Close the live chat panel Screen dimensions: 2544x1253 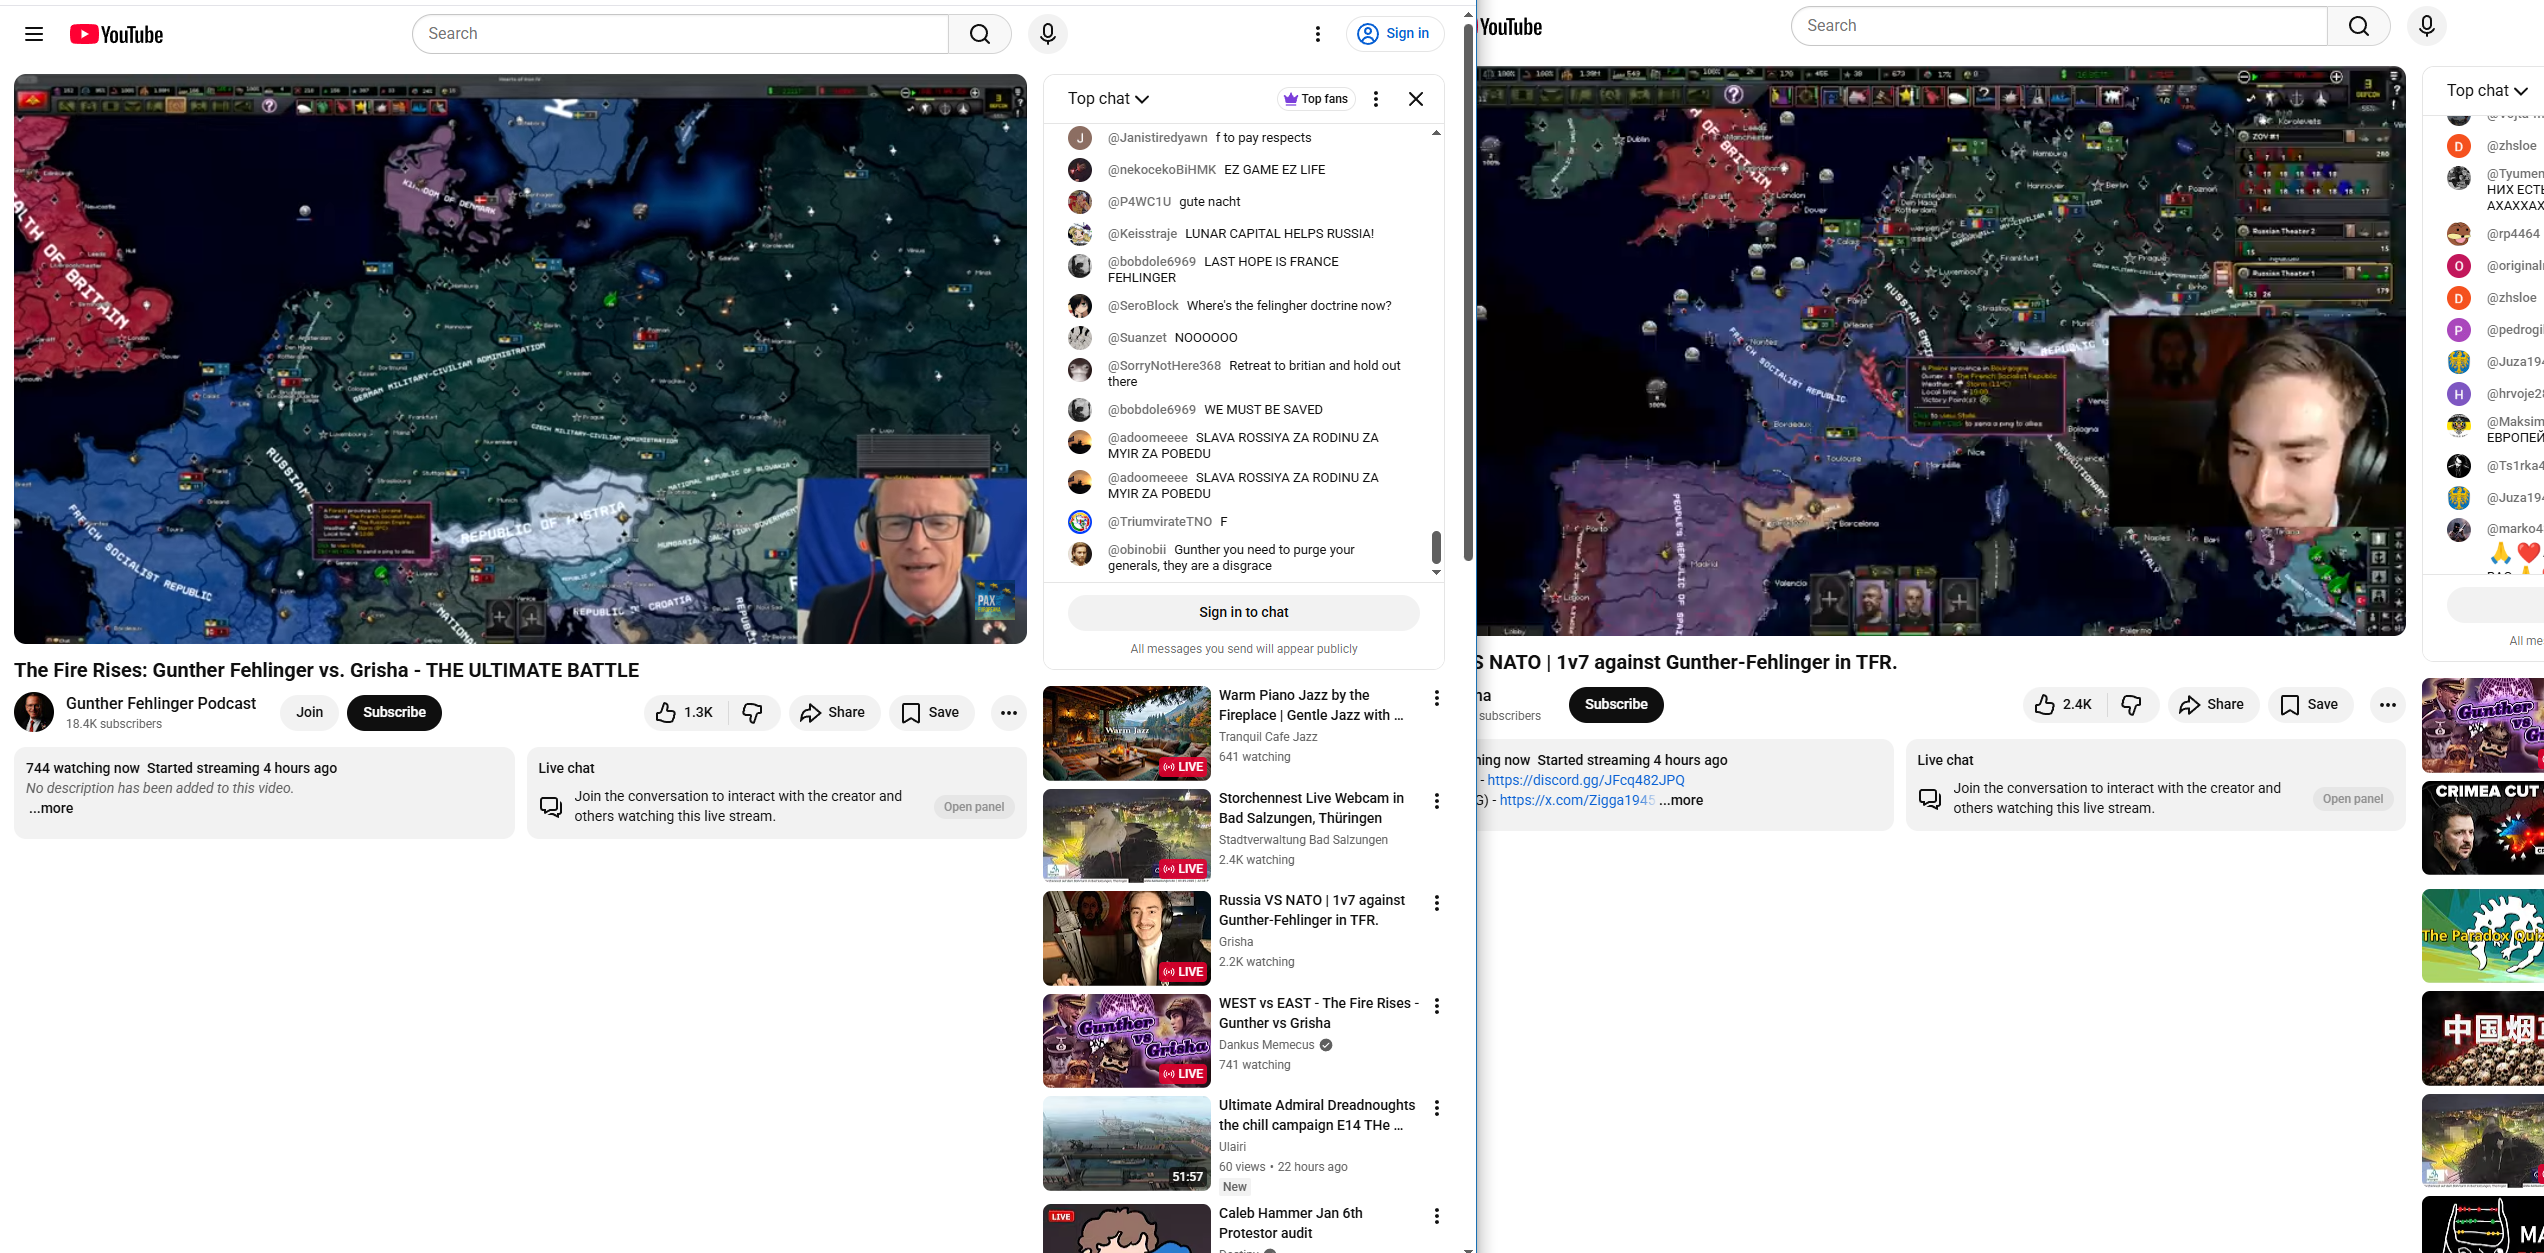click(1416, 99)
